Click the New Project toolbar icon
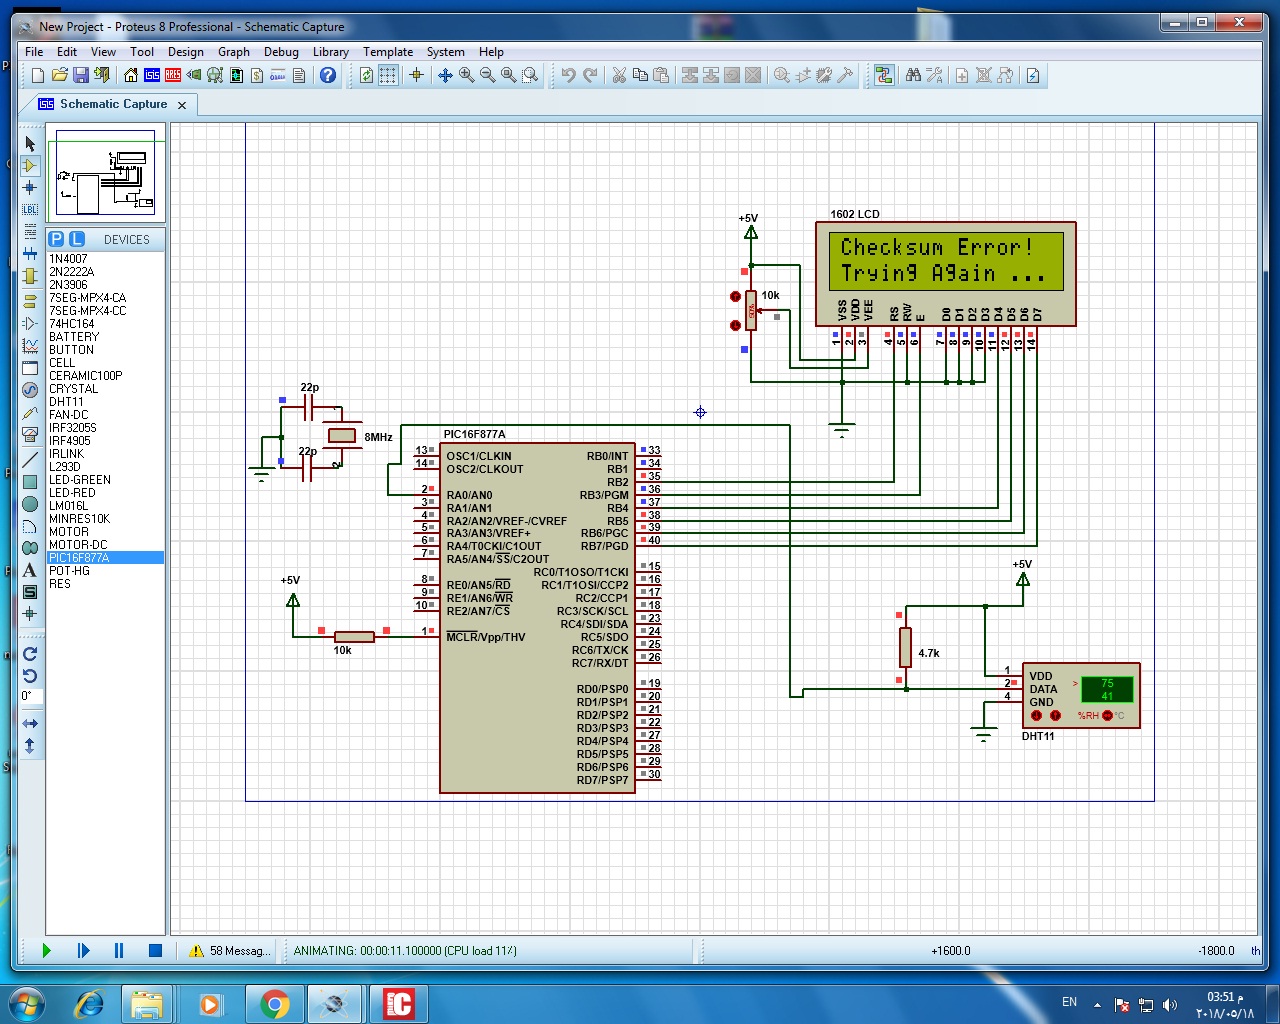Viewport: 1280px width, 1024px height. coord(38,75)
